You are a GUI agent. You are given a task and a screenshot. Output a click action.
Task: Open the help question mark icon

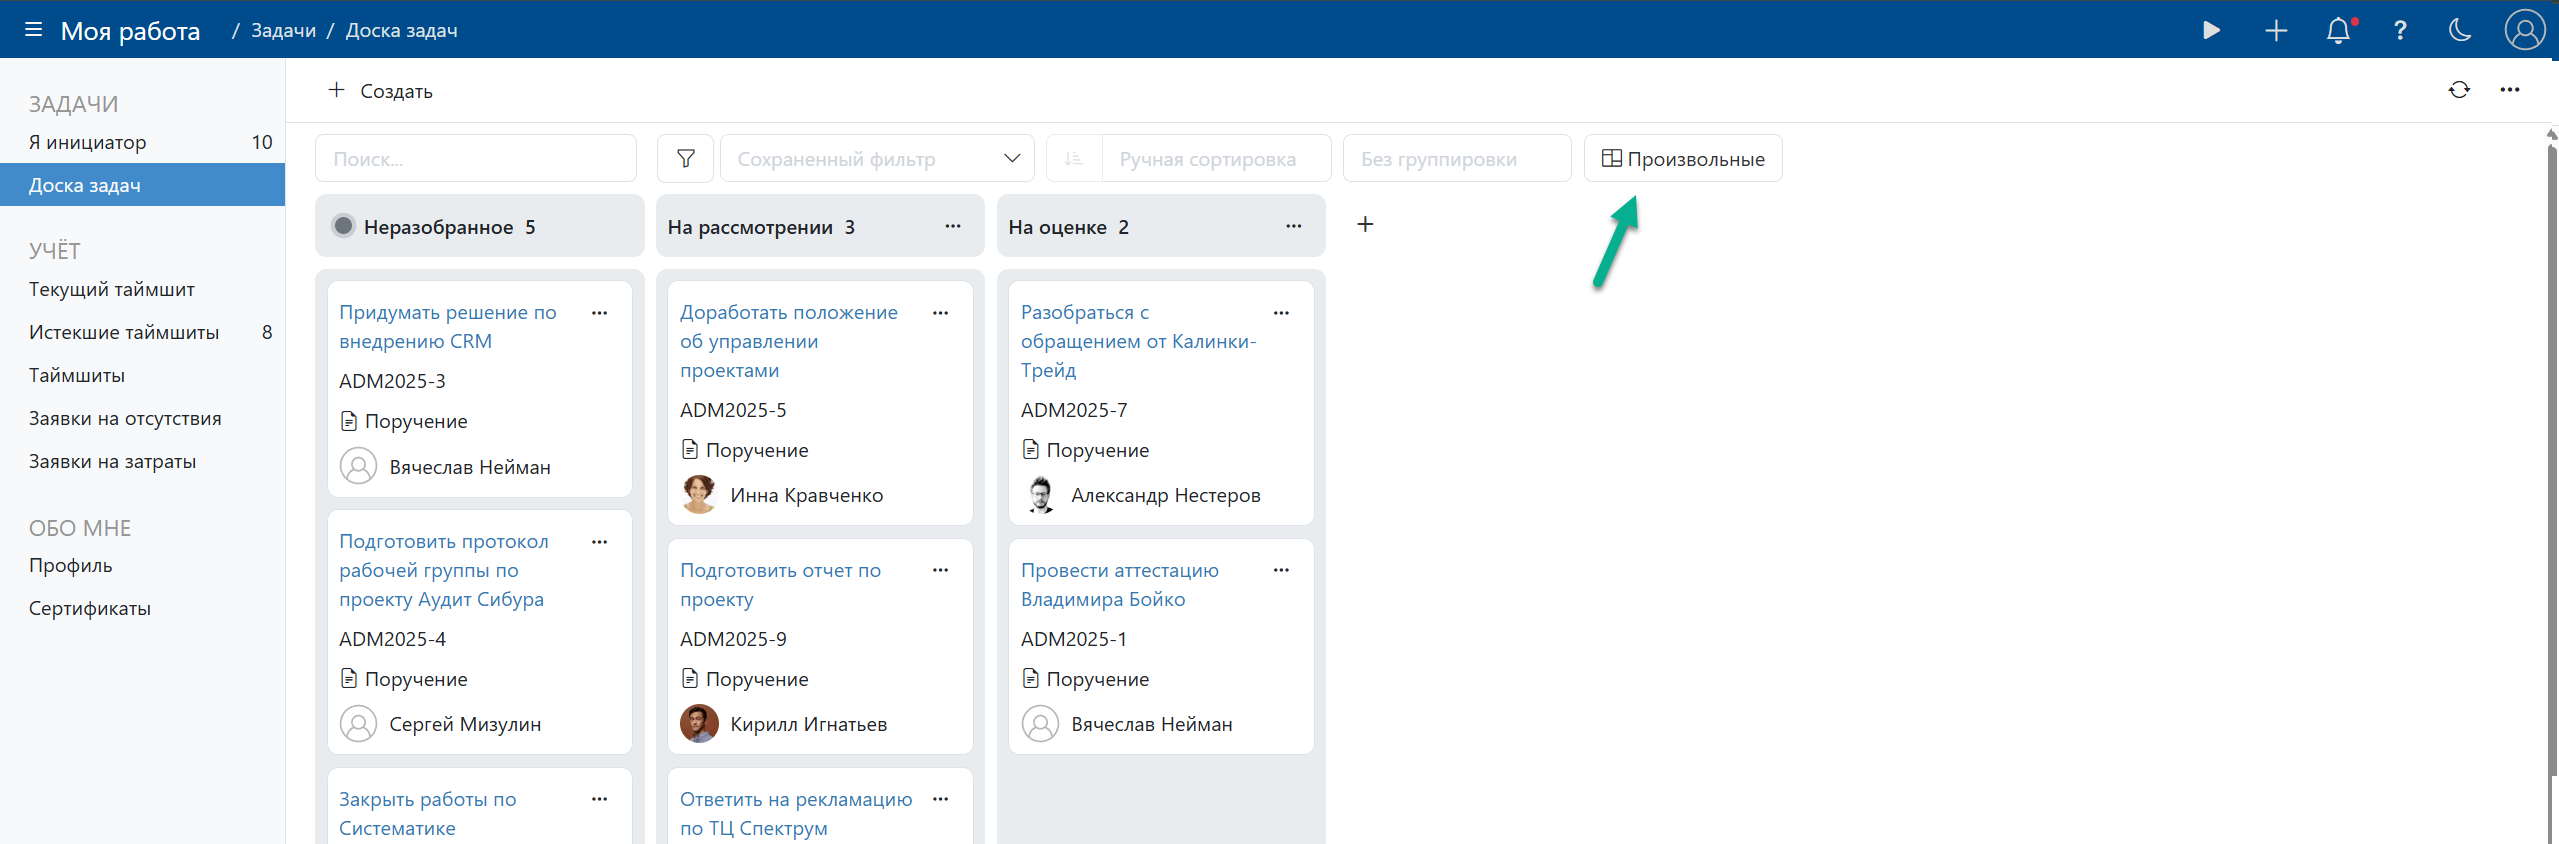tap(2399, 31)
